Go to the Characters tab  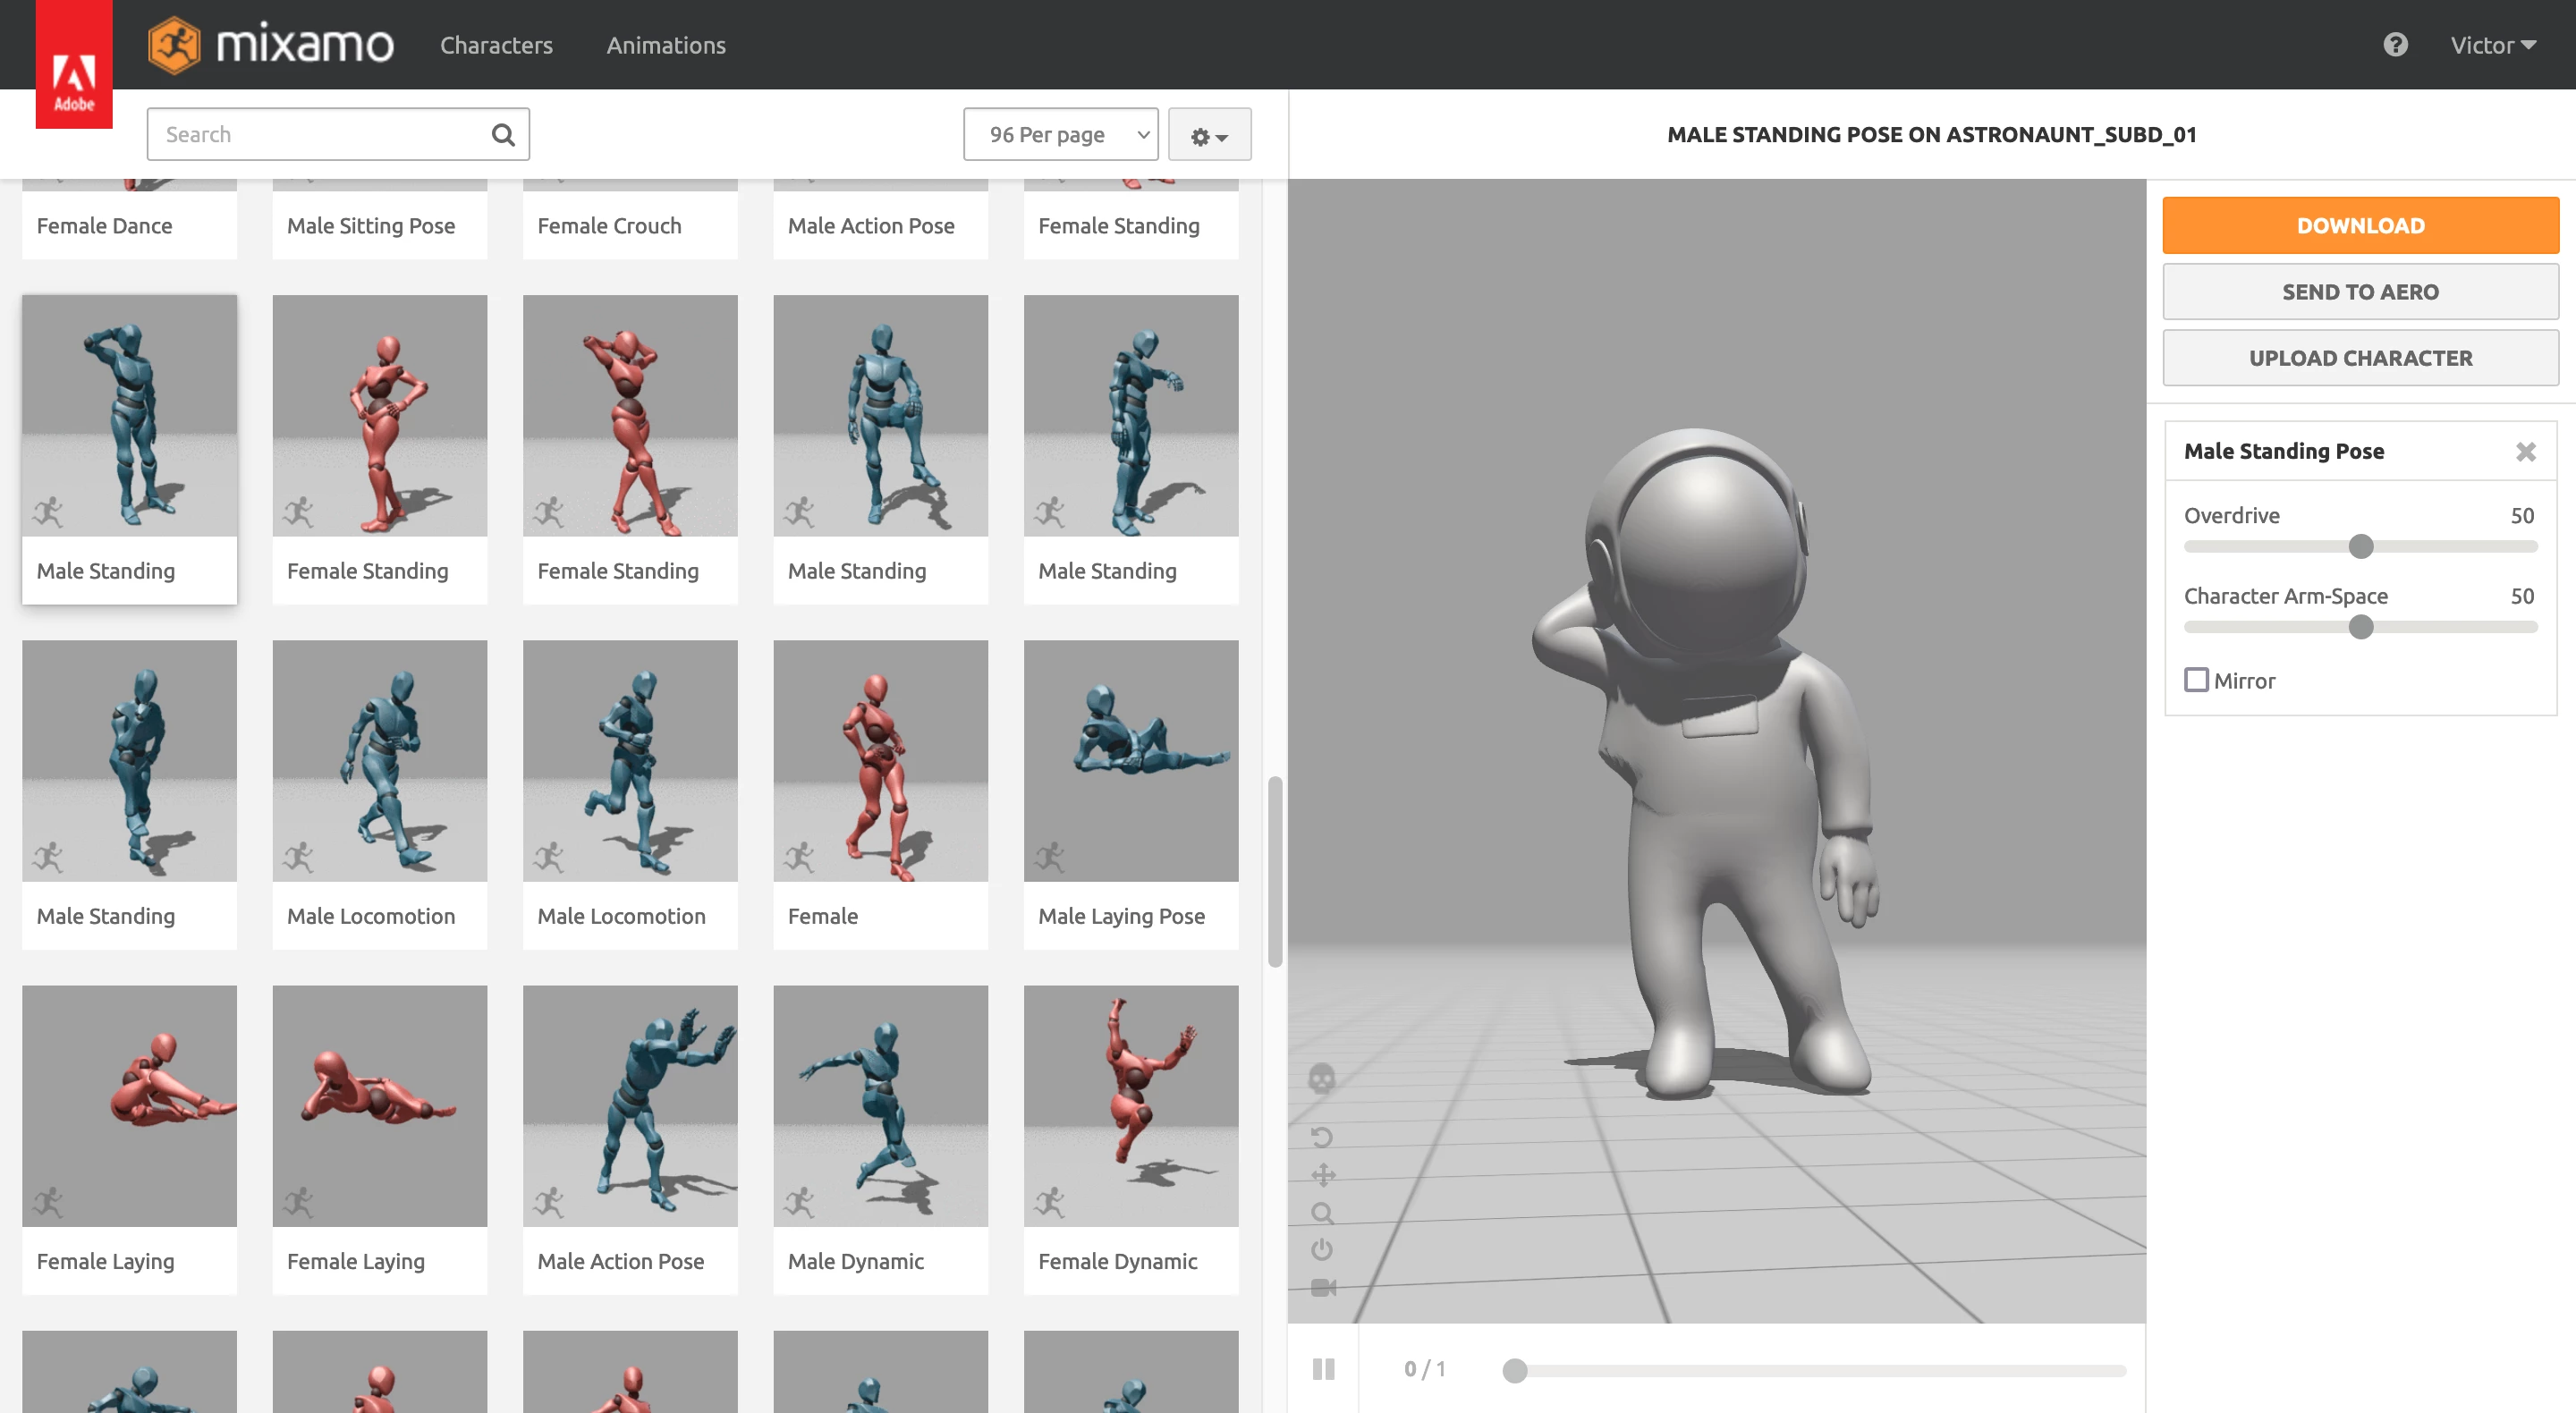pyautogui.click(x=496, y=45)
